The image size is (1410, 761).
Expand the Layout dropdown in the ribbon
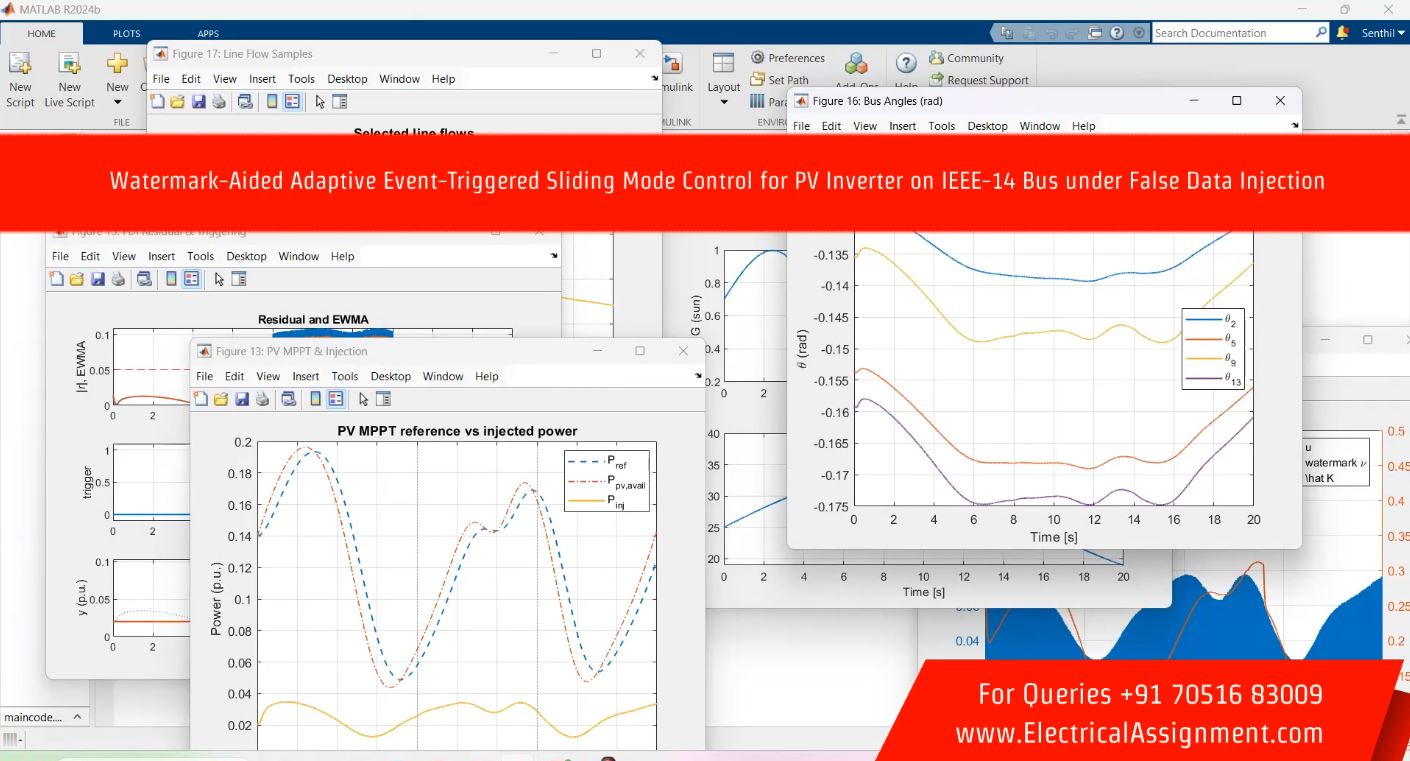click(x=723, y=102)
